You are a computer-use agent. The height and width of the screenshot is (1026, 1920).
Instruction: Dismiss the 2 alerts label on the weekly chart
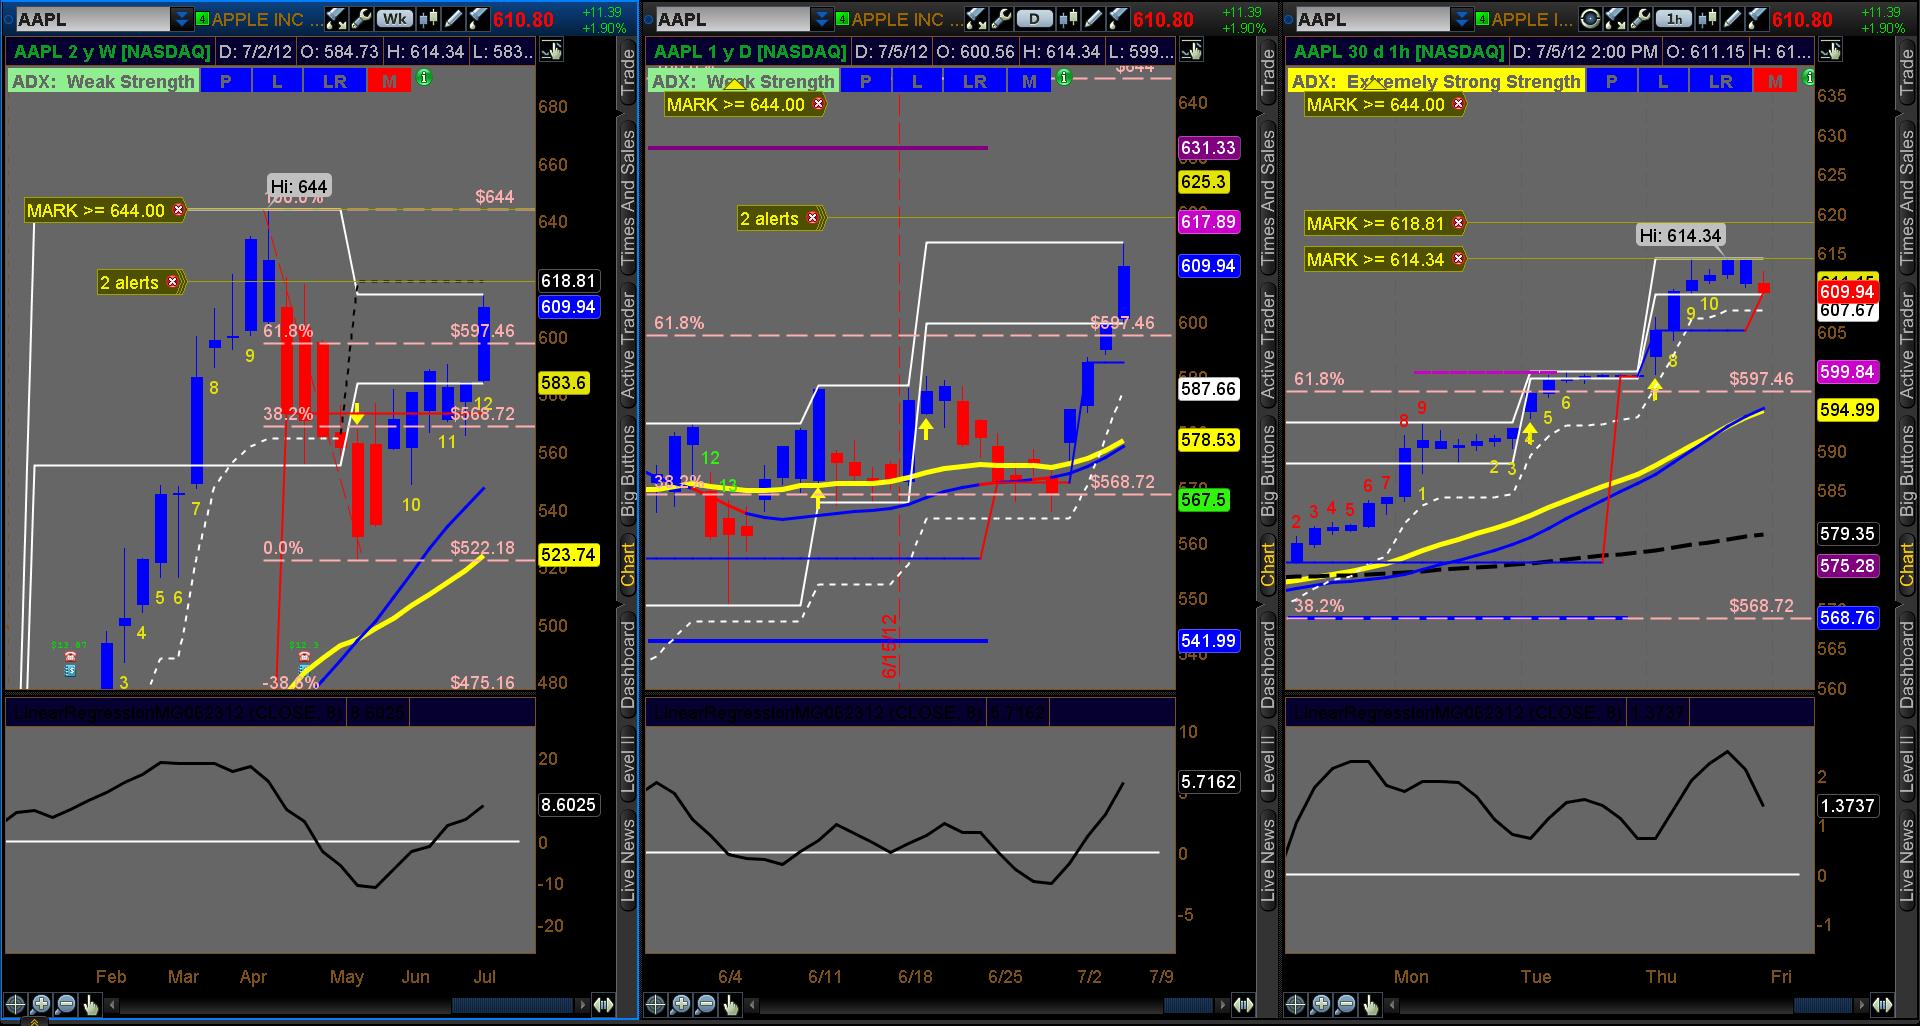(x=172, y=282)
